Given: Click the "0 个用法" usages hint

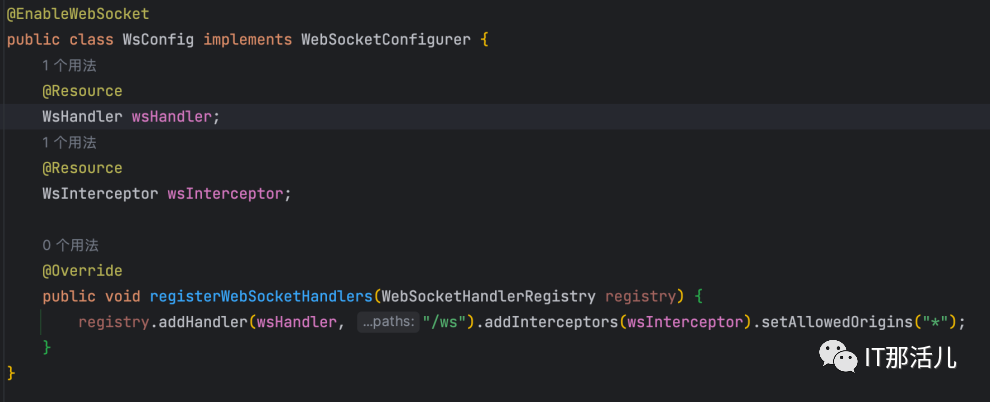Looking at the screenshot, I should pos(70,245).
